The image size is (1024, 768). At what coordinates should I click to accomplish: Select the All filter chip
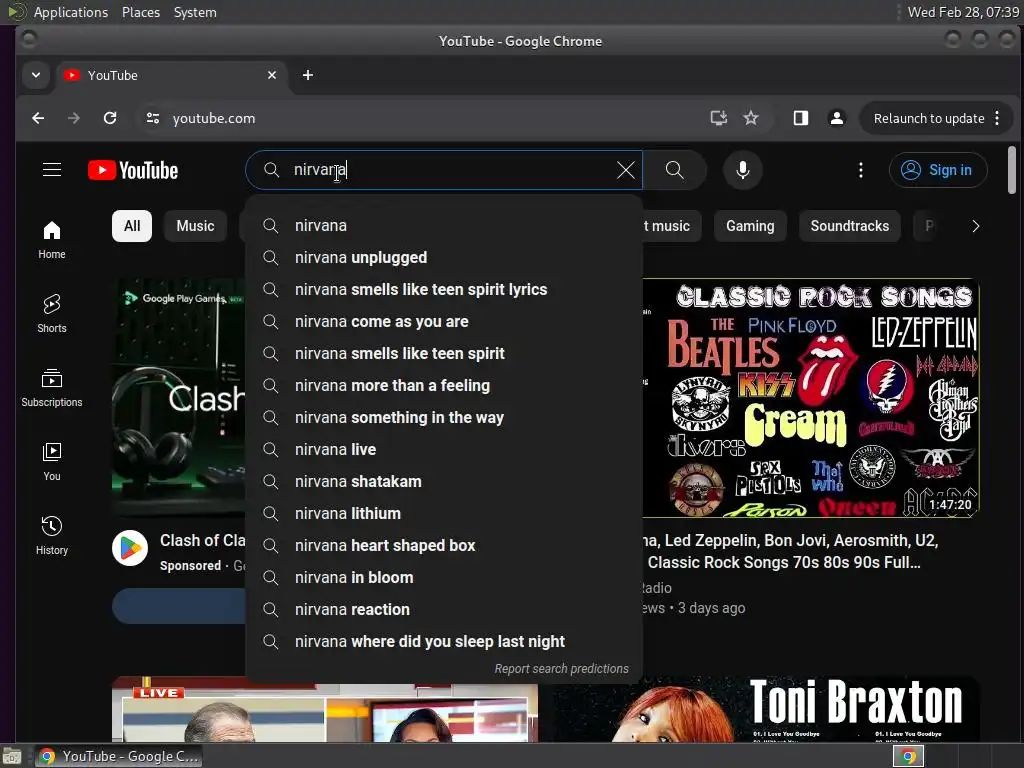point(132,226)
